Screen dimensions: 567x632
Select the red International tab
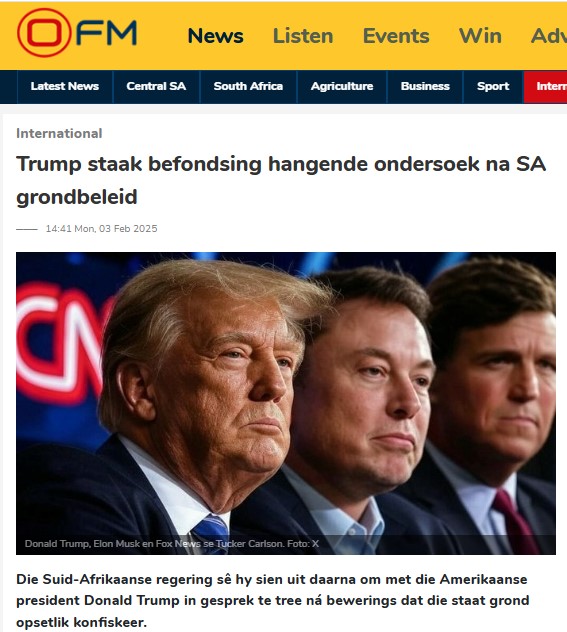pyautogui.click(x=546, y=86)
